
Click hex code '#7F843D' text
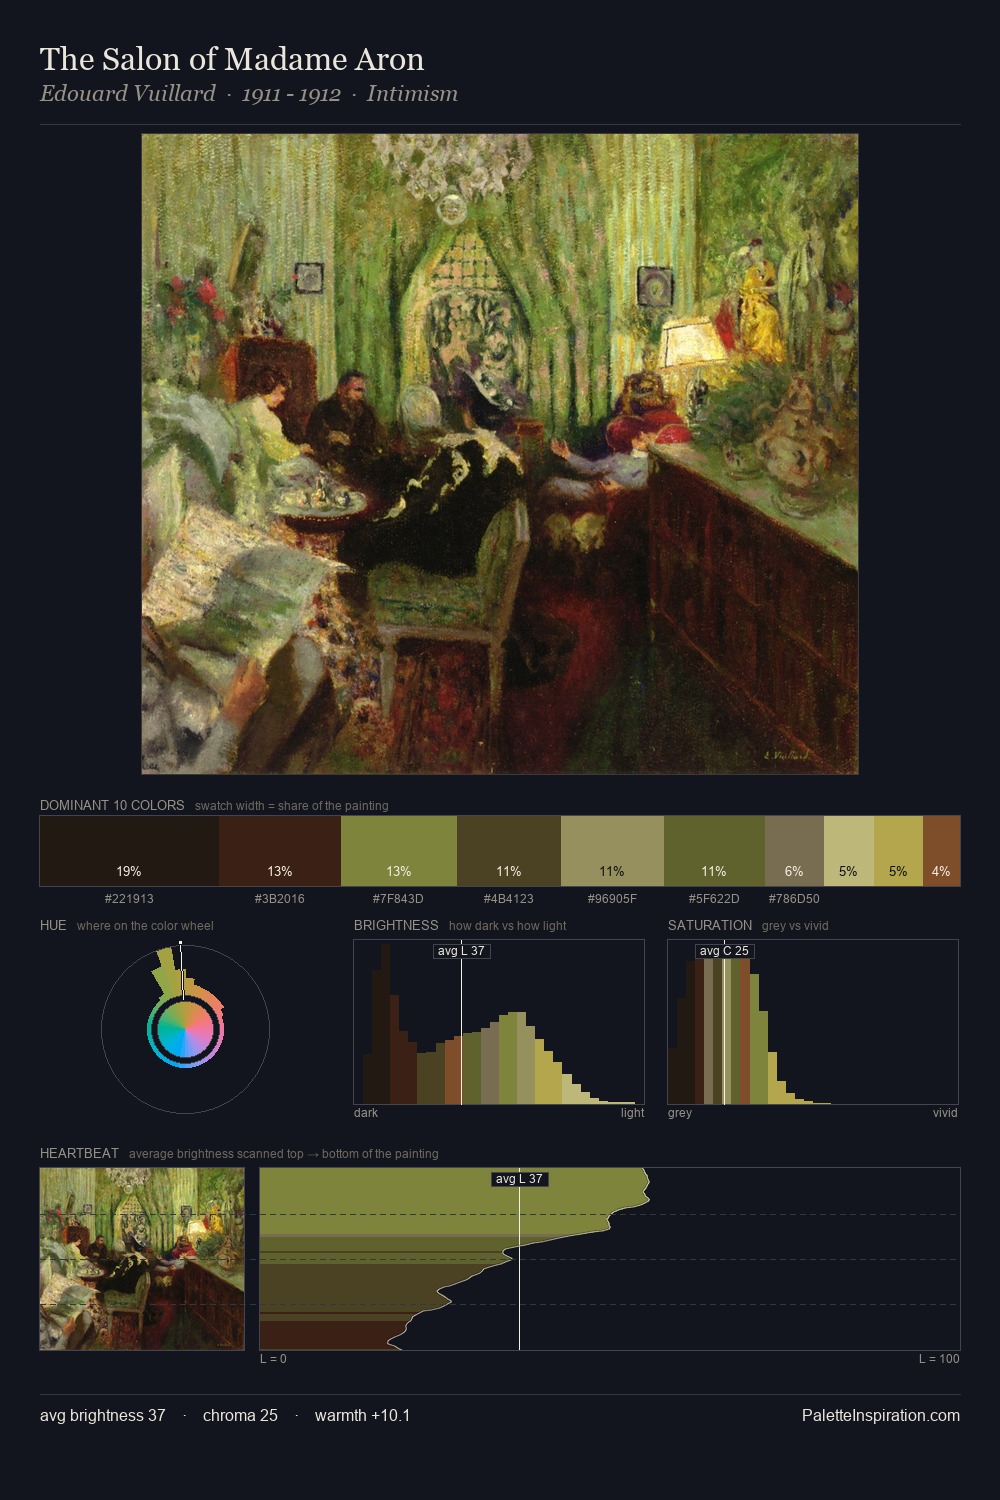[398, 898]
